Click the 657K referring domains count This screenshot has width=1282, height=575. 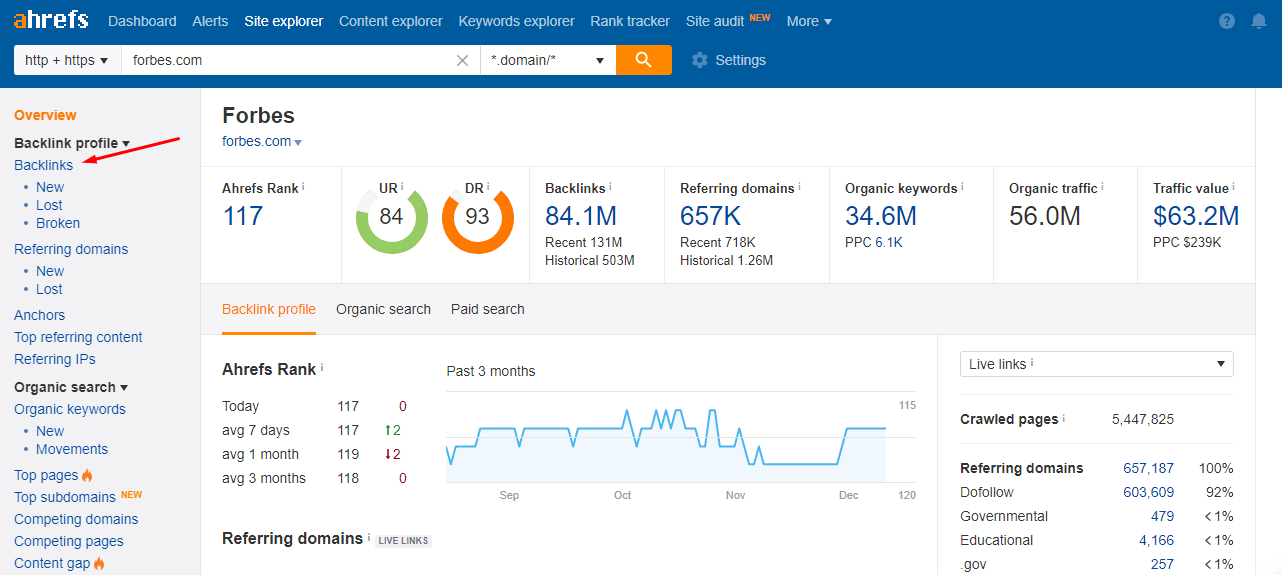pos(712,216)
